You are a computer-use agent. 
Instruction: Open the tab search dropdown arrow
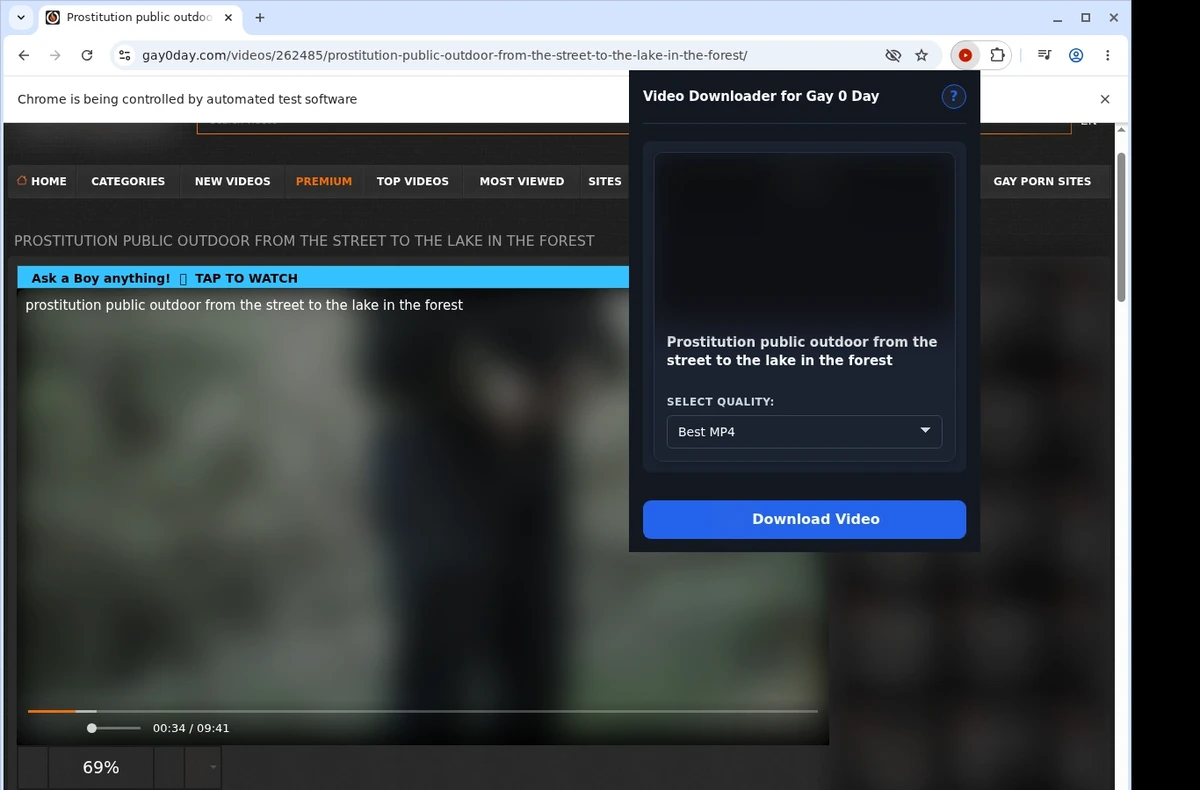click(21, 17)
